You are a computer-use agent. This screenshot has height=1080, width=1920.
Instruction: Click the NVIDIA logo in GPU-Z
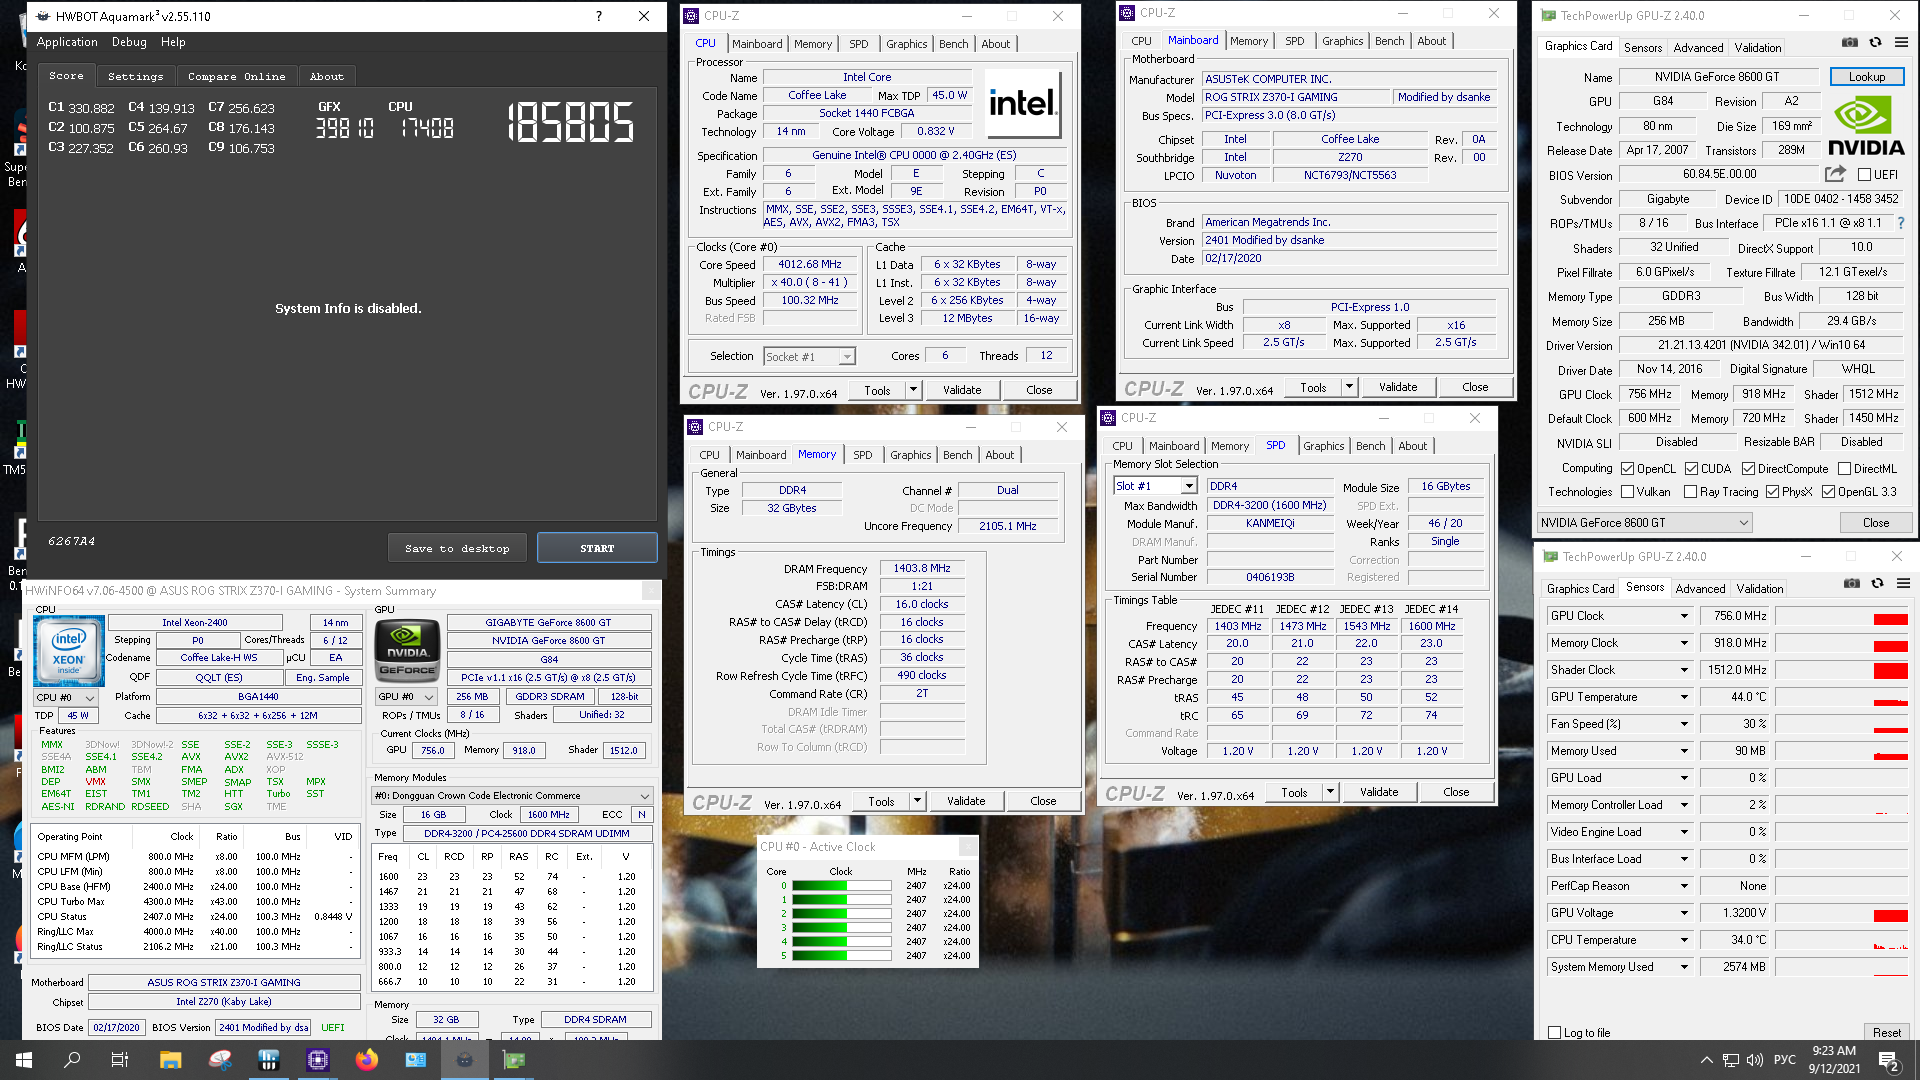[1866, 126]
